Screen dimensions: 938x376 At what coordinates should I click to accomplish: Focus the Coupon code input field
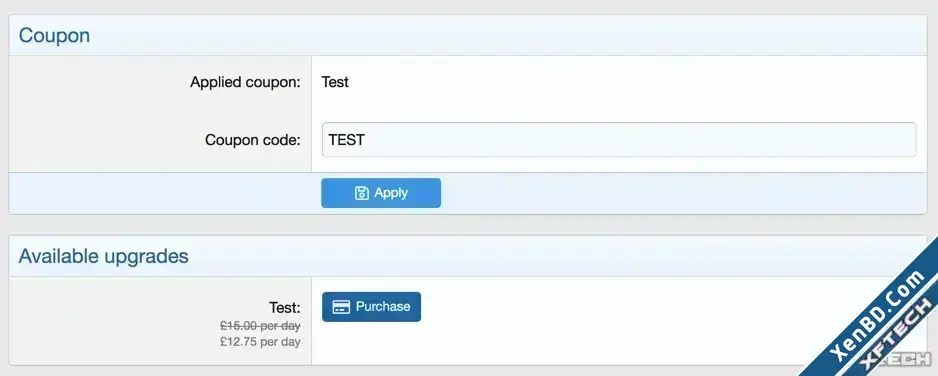(619, 140)
